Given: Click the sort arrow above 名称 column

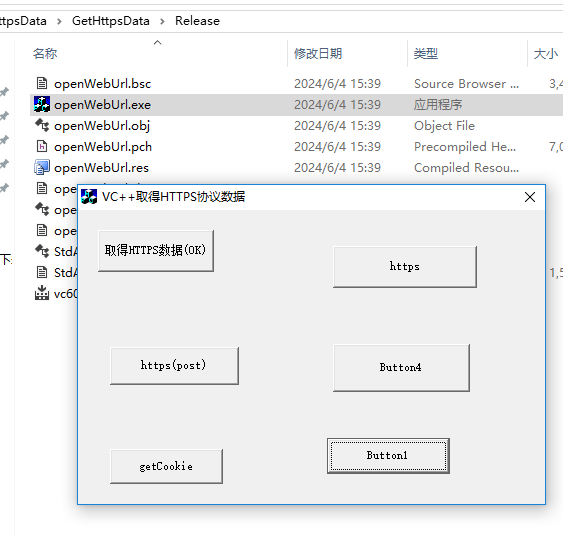Looking at the screenshot, I should [x=157, y=42].
